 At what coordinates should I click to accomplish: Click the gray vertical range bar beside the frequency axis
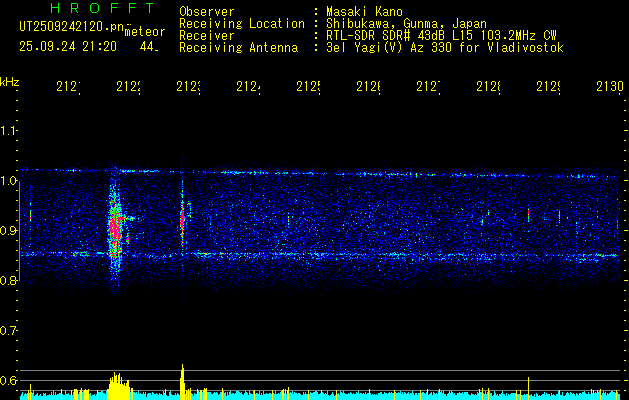(20, 231)
